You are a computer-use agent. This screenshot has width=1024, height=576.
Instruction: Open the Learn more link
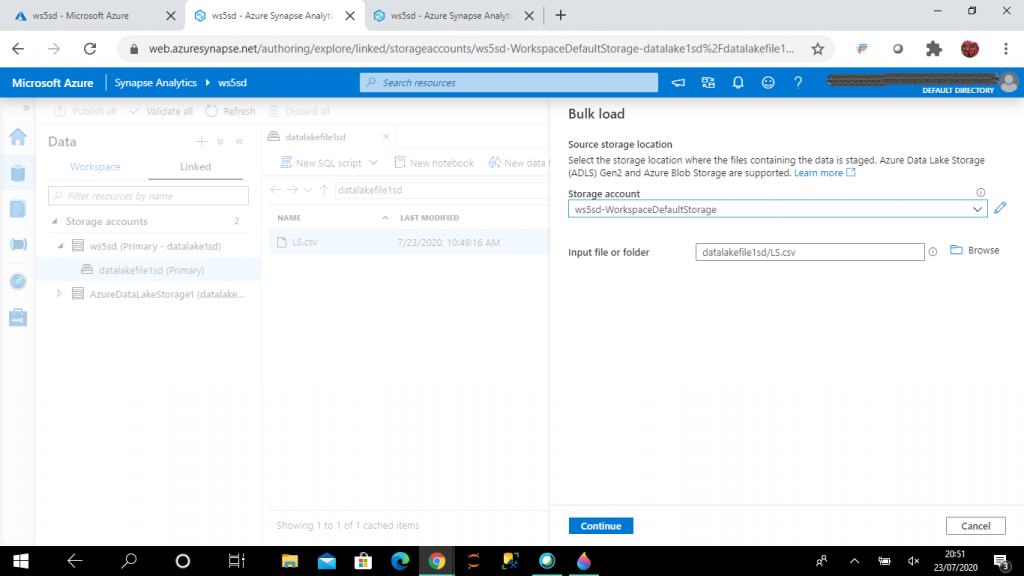824,173
